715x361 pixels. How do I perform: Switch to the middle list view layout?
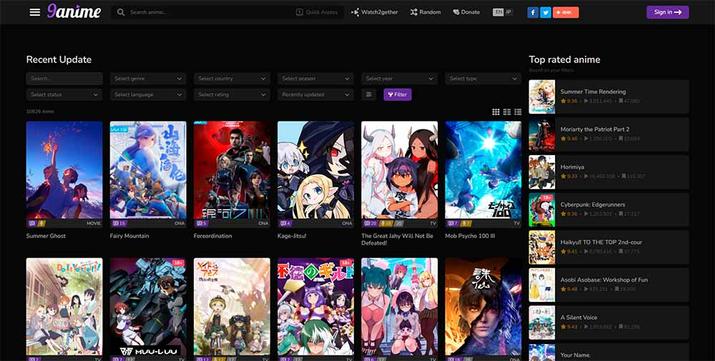tap(507, 112)
